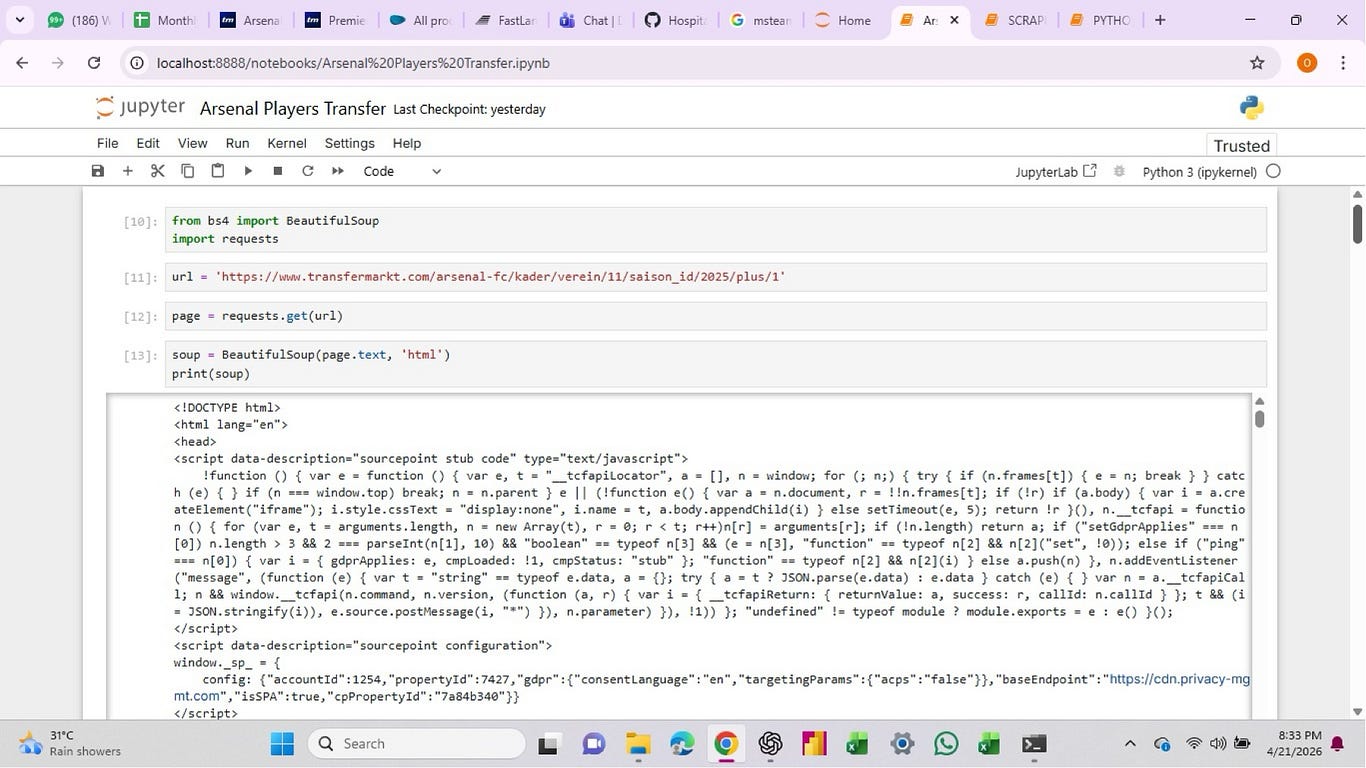Viewport: 1366px width, 768px height.
Task: Open the Chrome profile avatar
Action: (x=1306, y=63)
